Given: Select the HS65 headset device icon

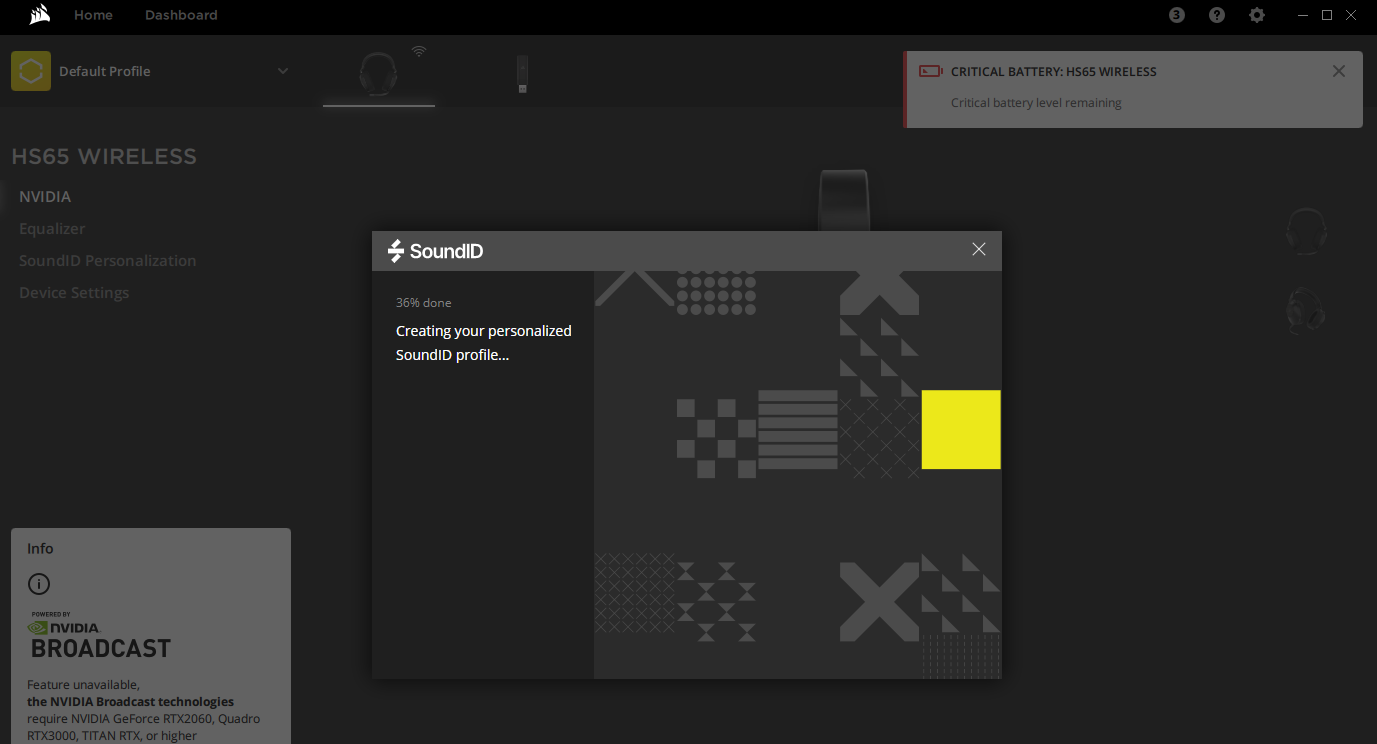Looking at the screenshot, I should pyautogui.click(x=378, y=74).
